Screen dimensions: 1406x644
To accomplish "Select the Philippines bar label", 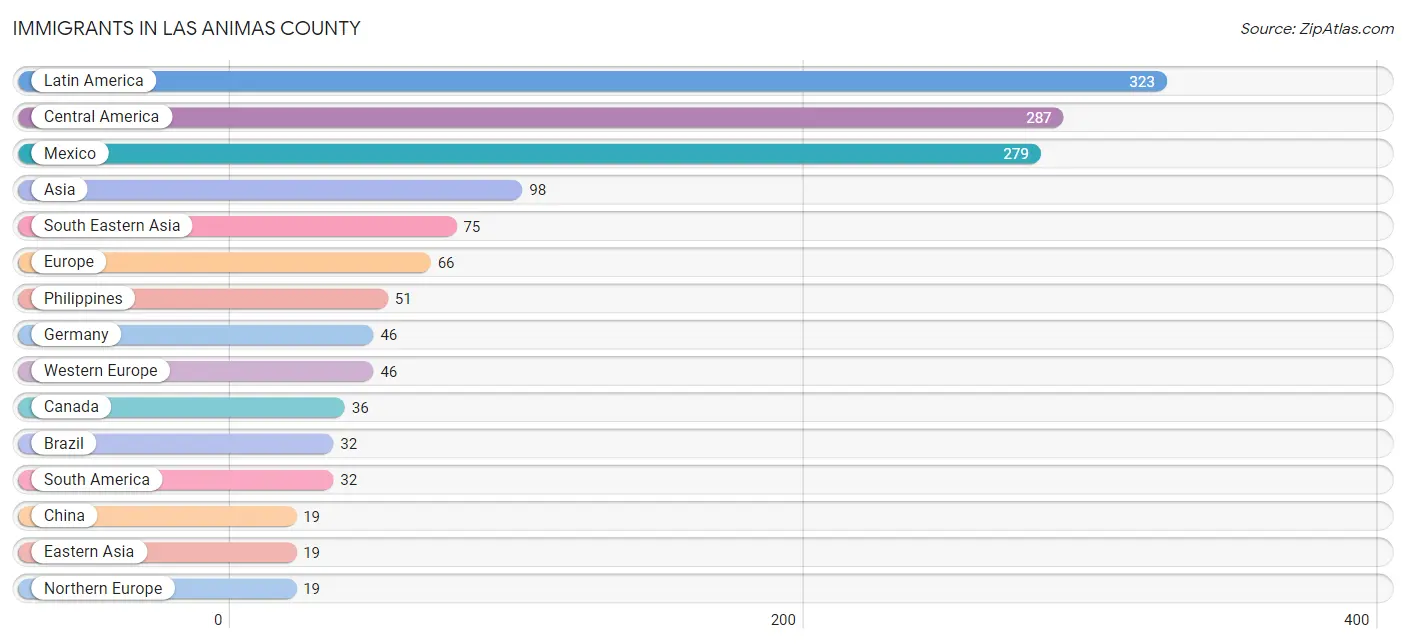I will coord(83,299).
